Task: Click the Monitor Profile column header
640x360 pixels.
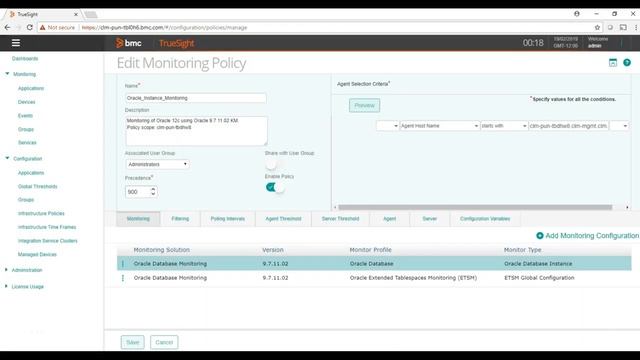Action: click(x=370, y=250)
